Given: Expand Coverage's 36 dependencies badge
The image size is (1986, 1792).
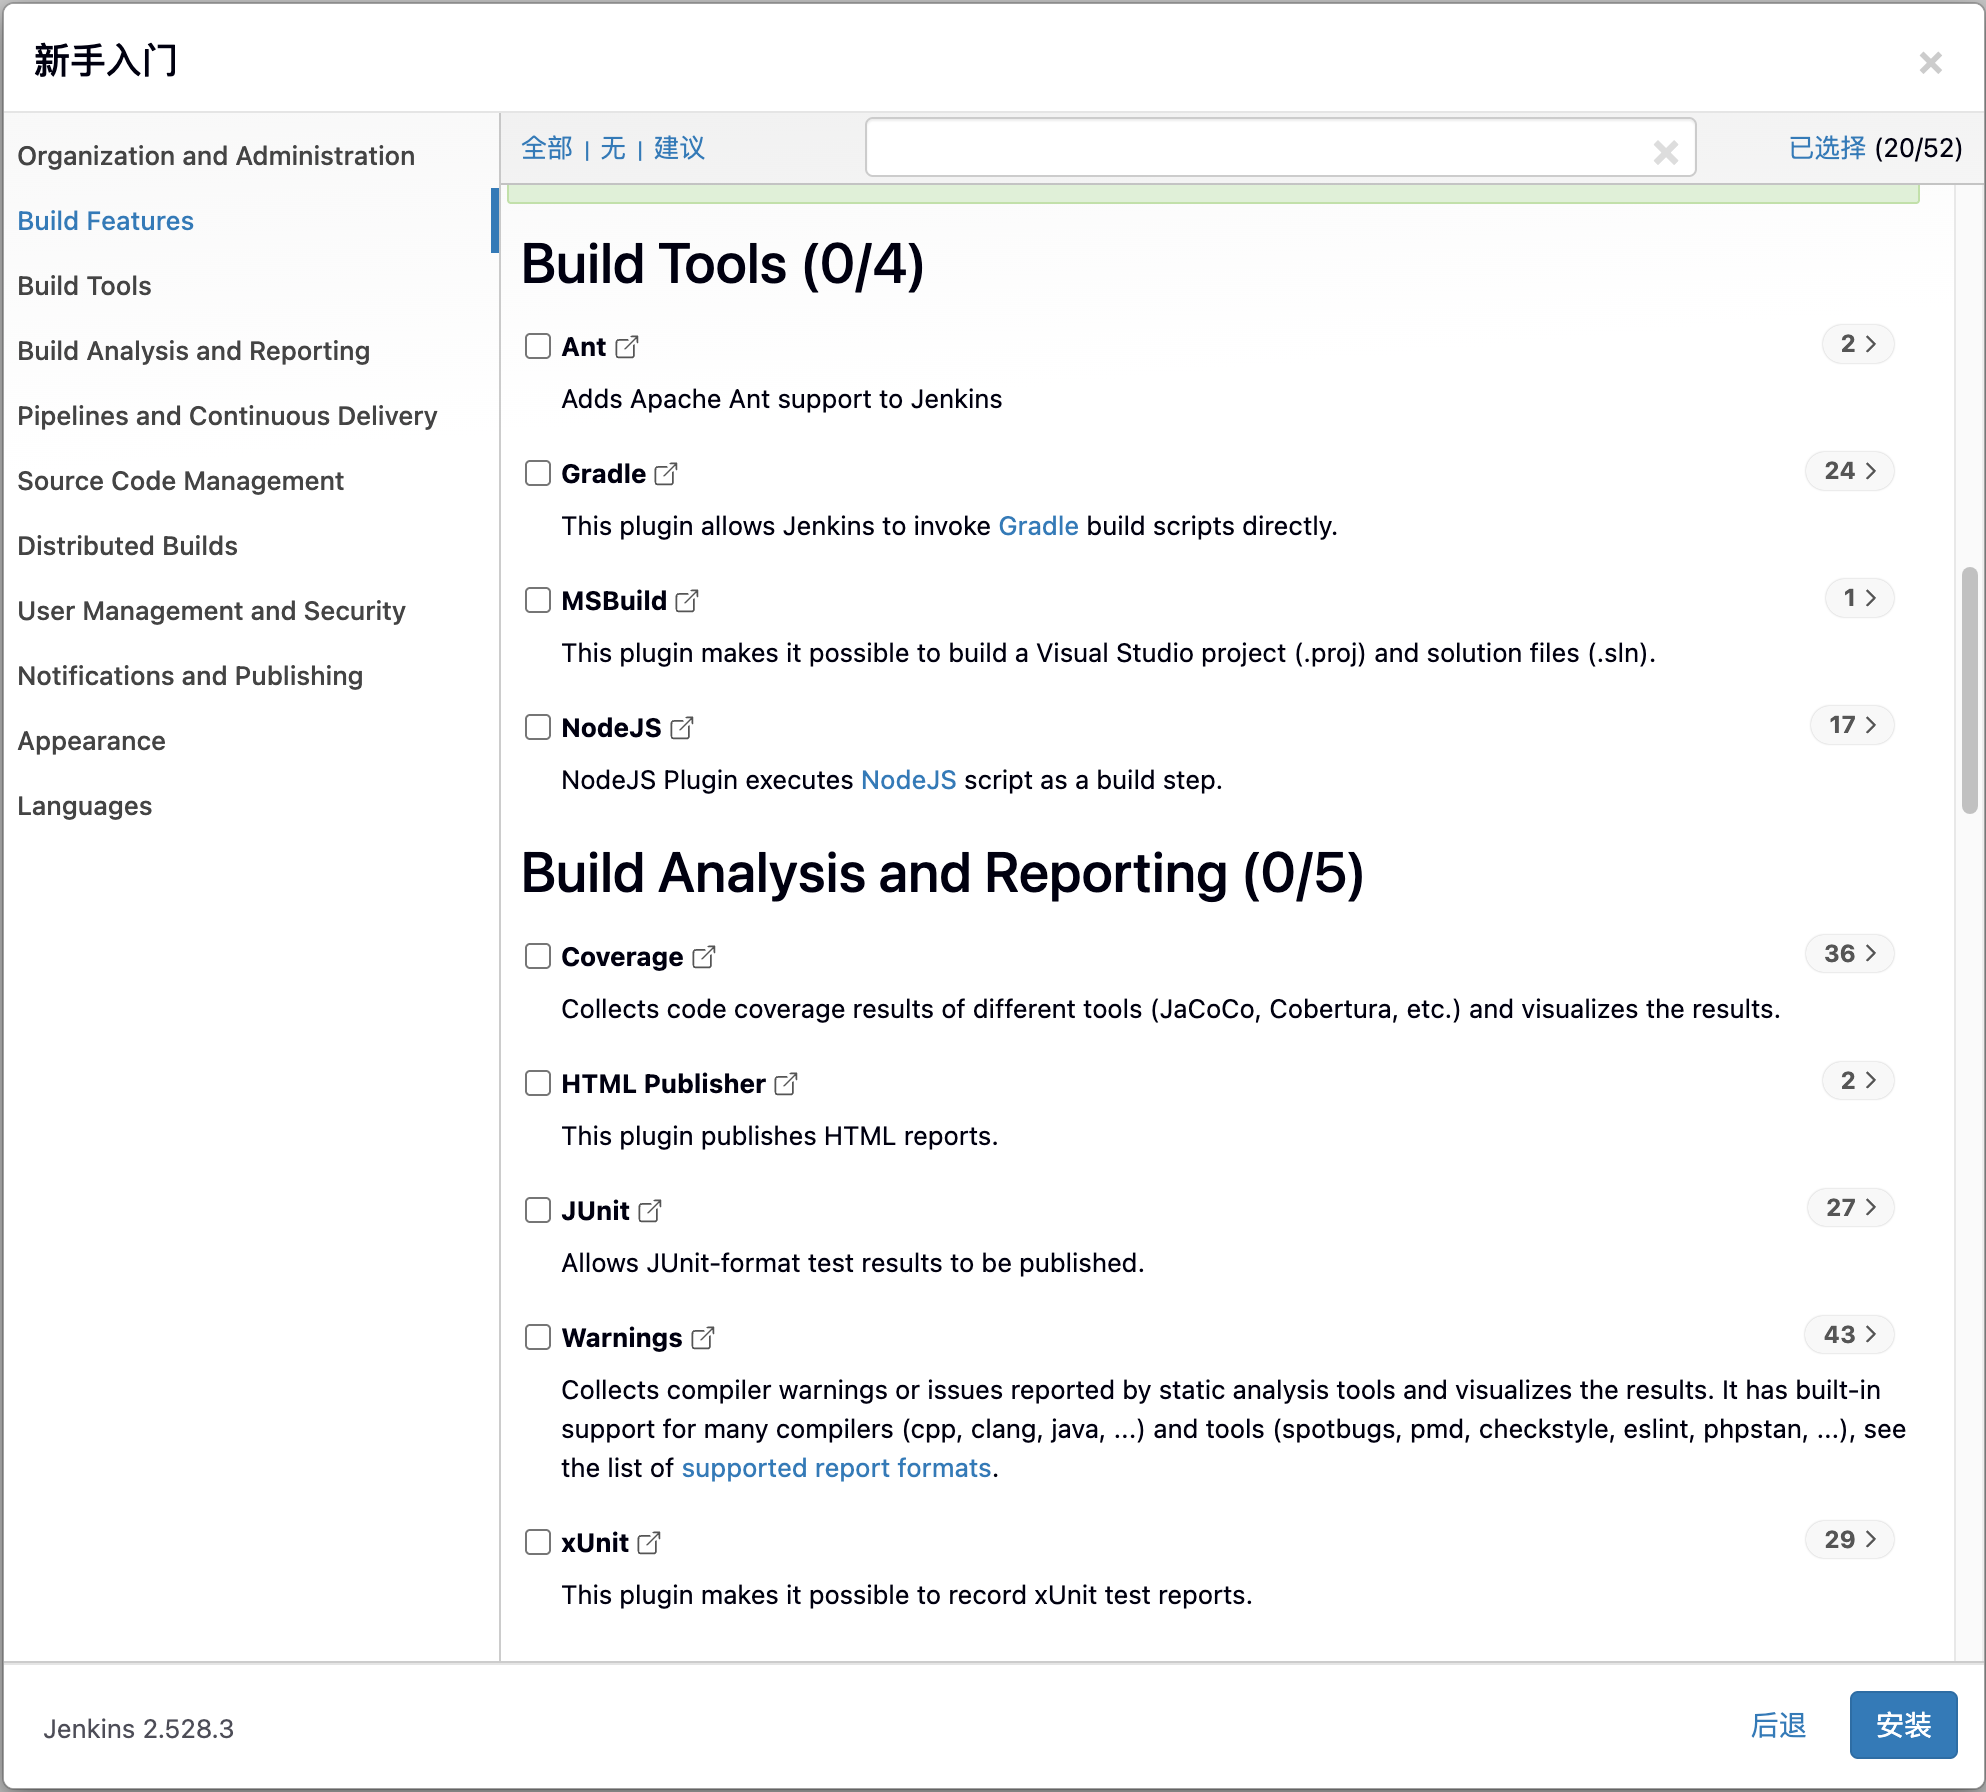Looking at the screenshot, I should (1849, 954).
